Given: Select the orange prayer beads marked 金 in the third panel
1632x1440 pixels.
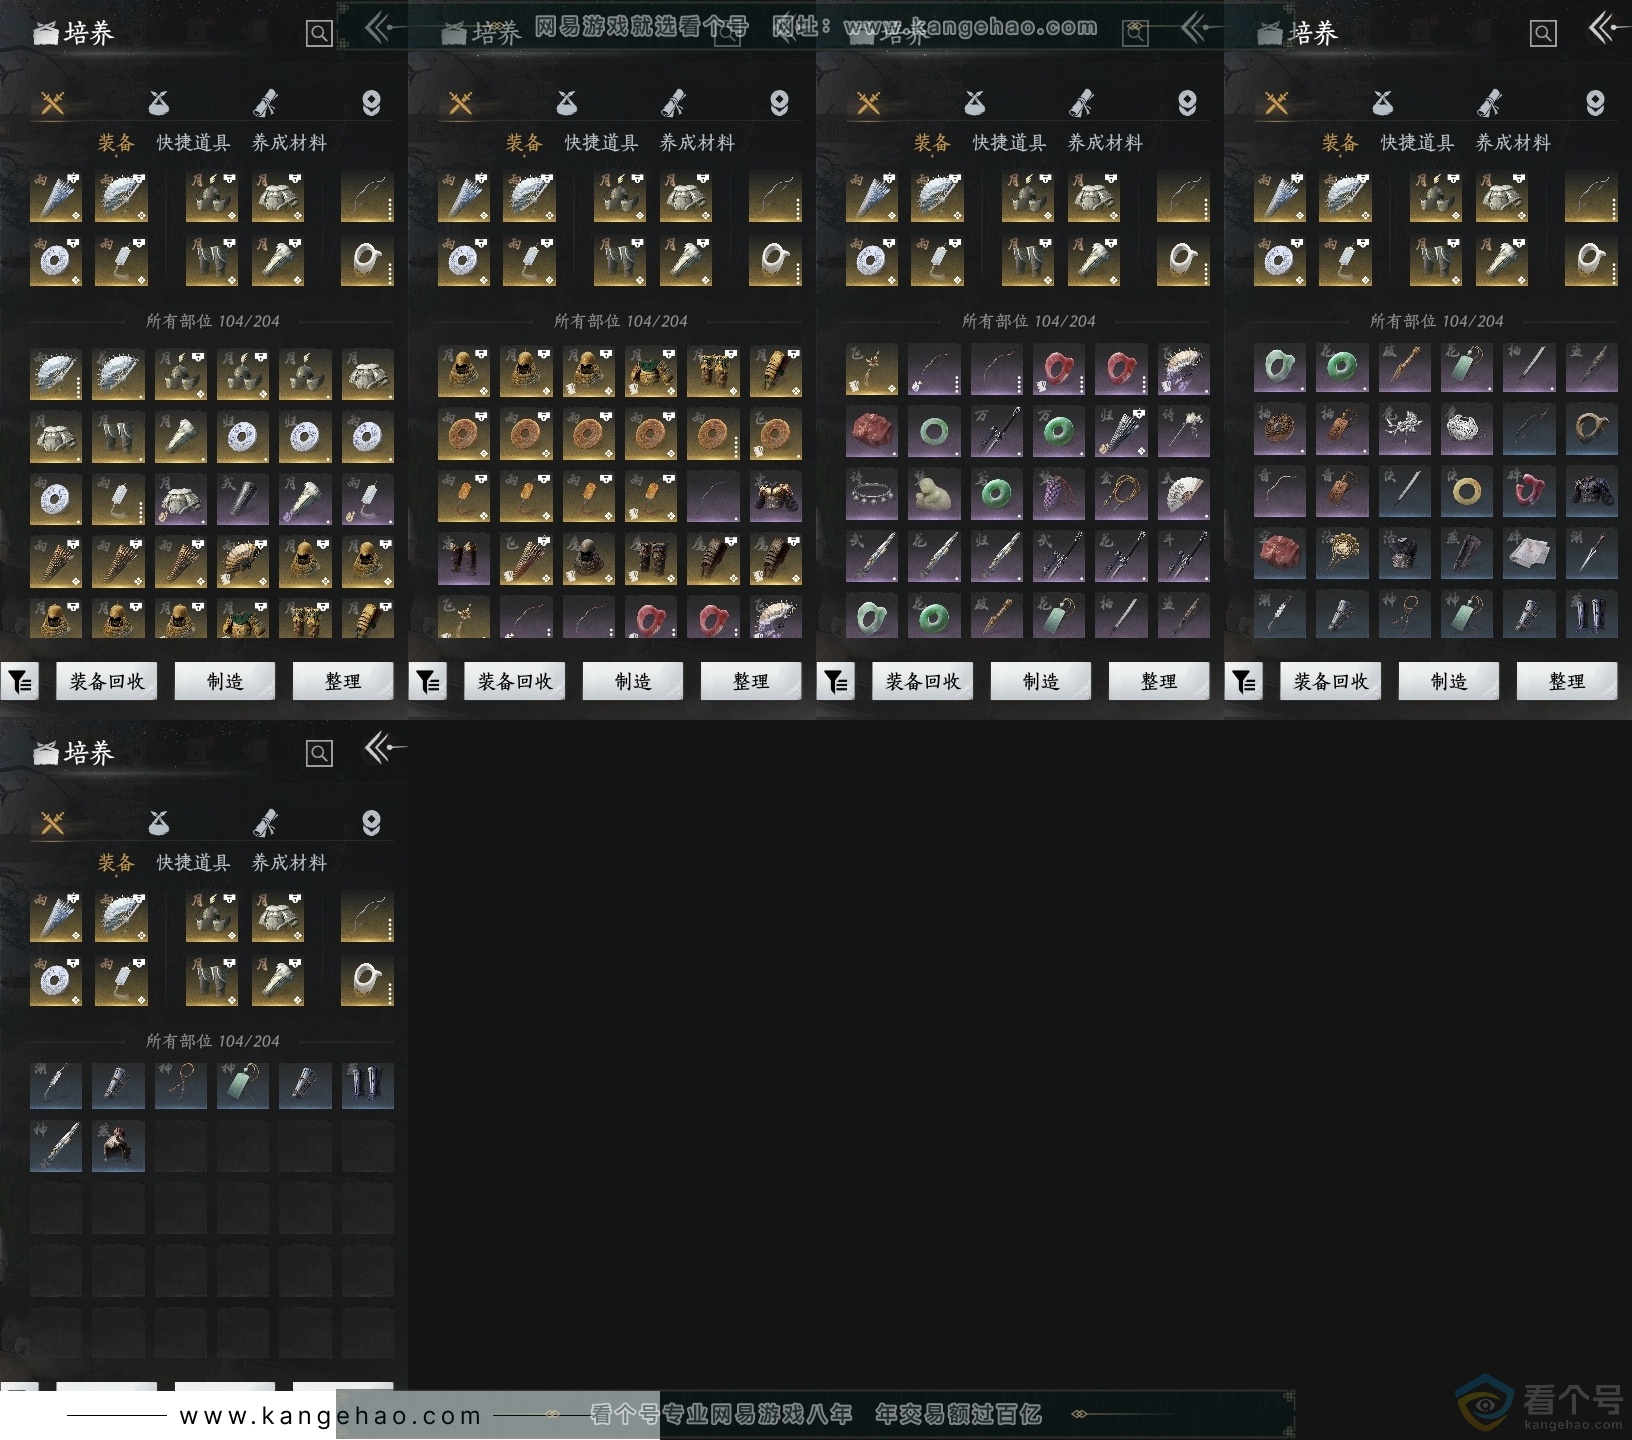Looking at the screenshot, I should [1121, 494].
